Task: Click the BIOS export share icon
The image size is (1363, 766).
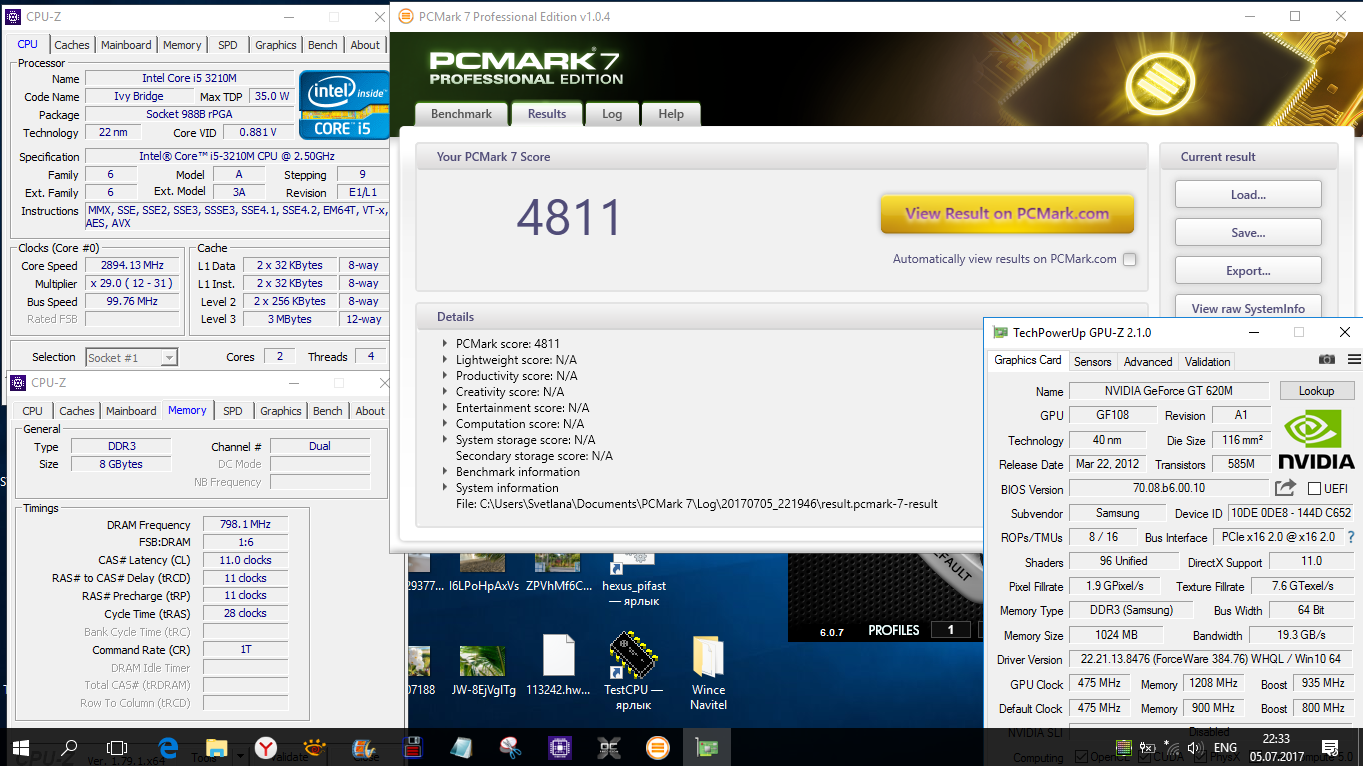Action: coord(1285,488)
